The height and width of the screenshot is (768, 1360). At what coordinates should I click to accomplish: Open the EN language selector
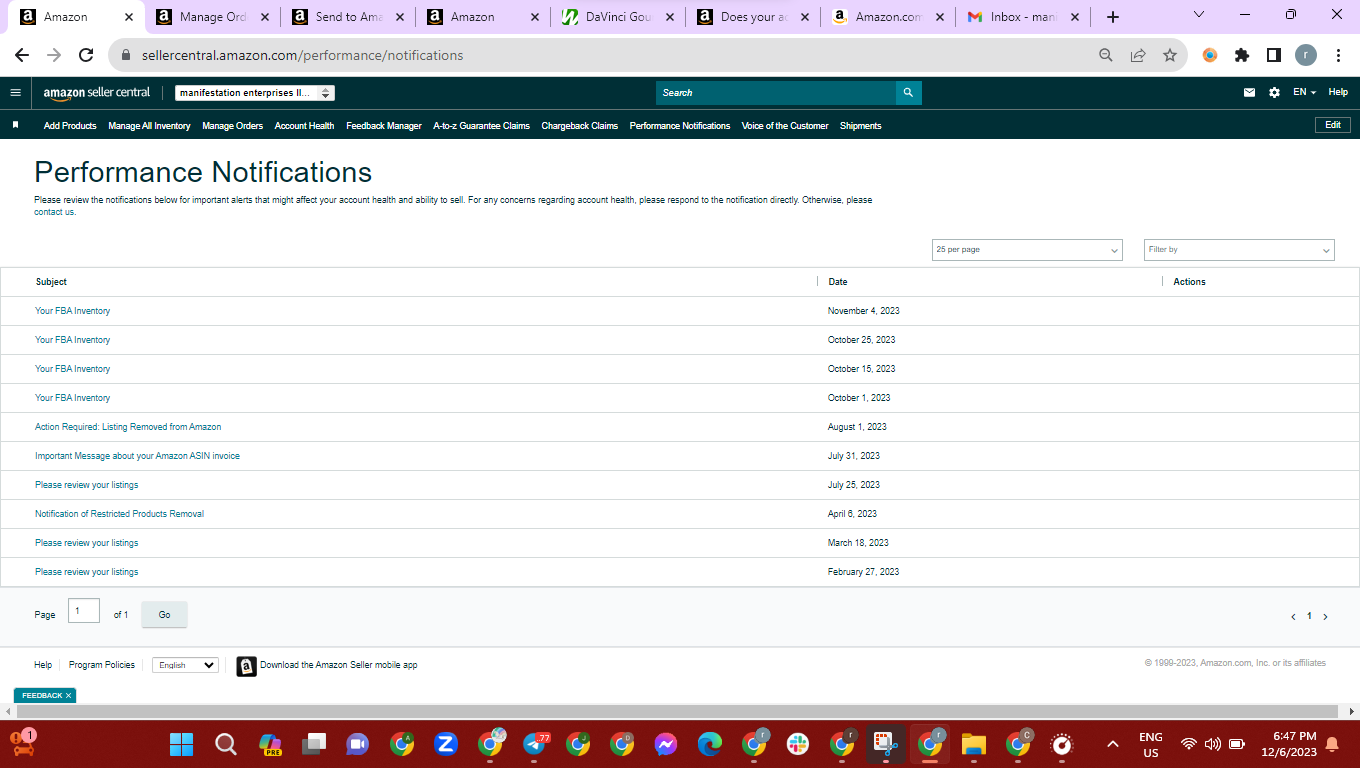[1304, 92]
